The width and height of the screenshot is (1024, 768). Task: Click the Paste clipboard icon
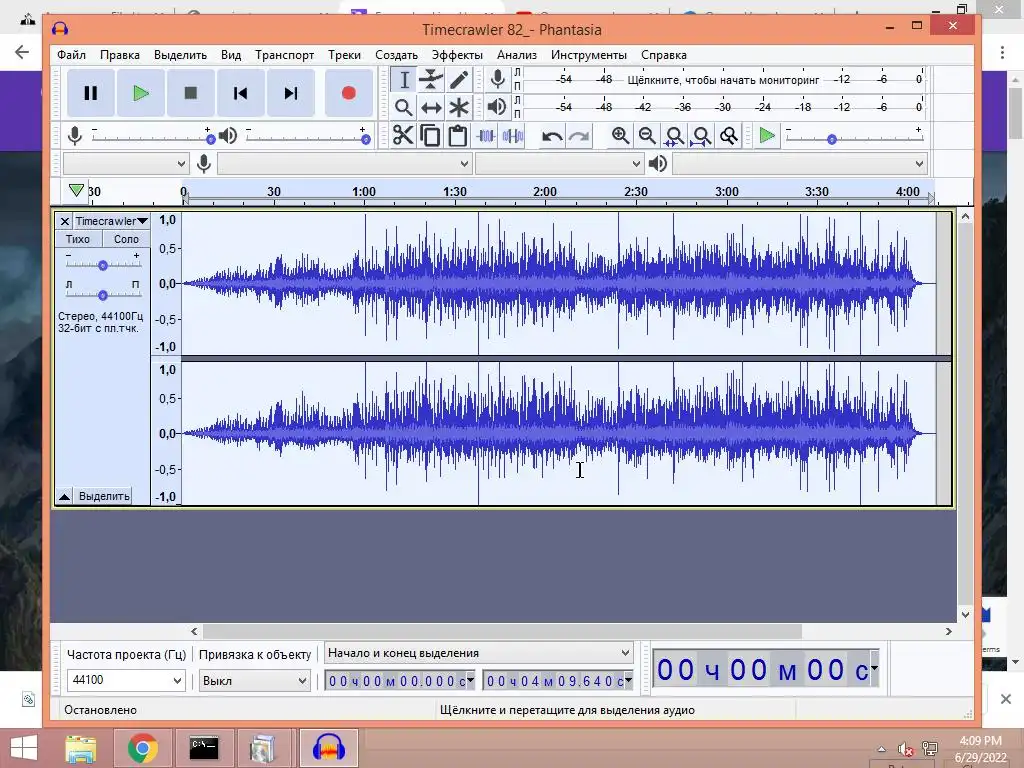[458, 136]
